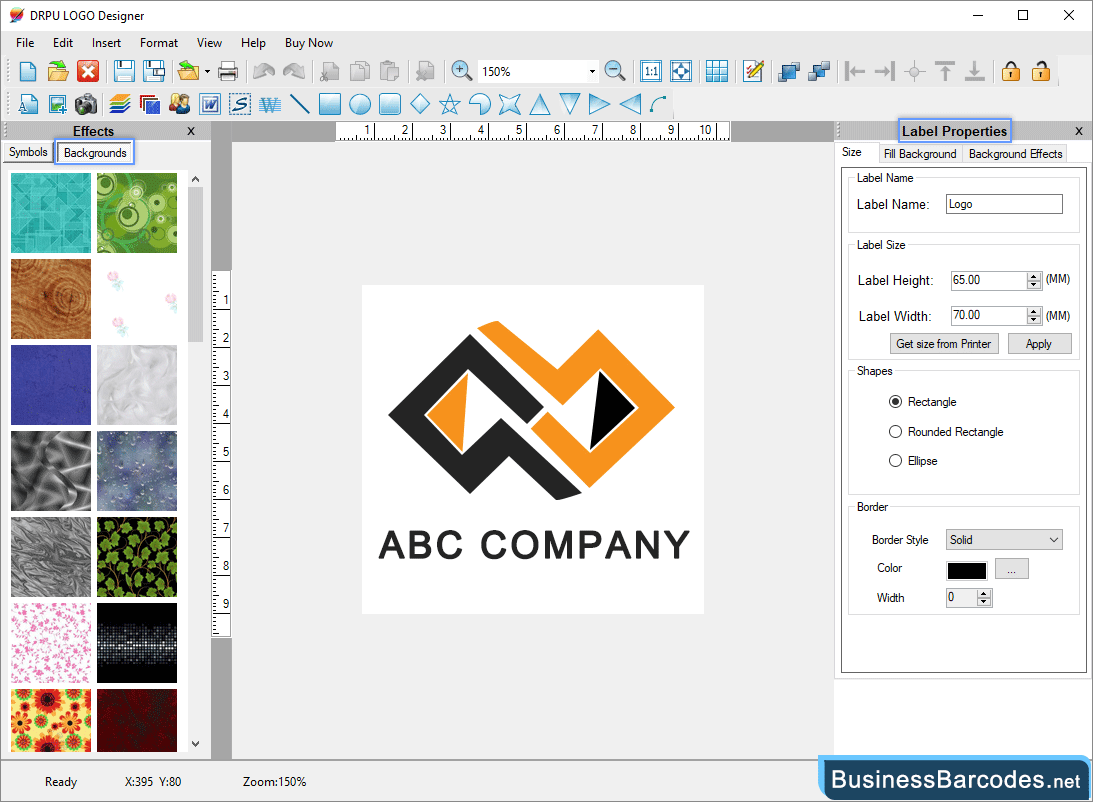Switch to the Backgrounds tab
This screenshot has width=1093, height=802.
click(x=95, y=153)
